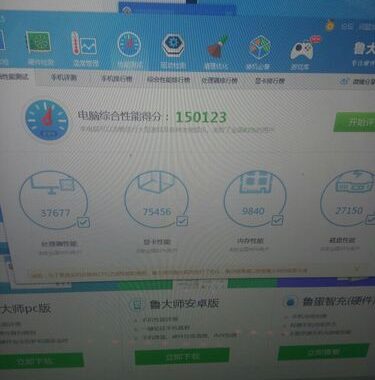Image resolution: width=375 pixels, height=380 pixels.
Task: Click the 显卡性能 label
Action: click(157, 242)
